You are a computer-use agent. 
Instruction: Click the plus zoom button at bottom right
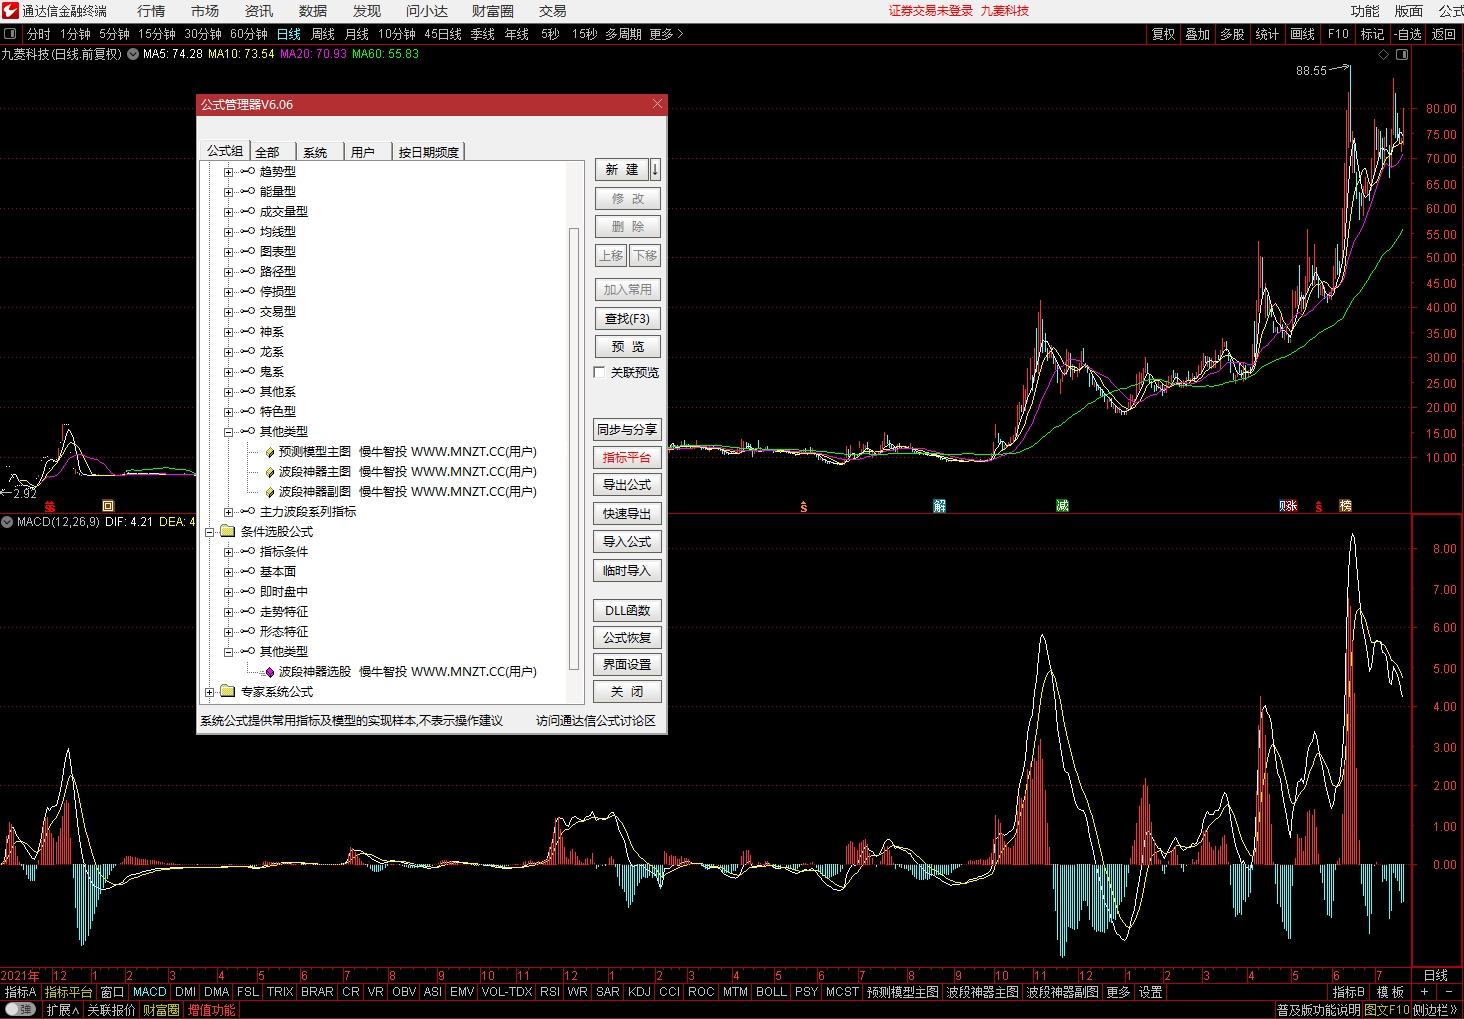pos(1424,992)
